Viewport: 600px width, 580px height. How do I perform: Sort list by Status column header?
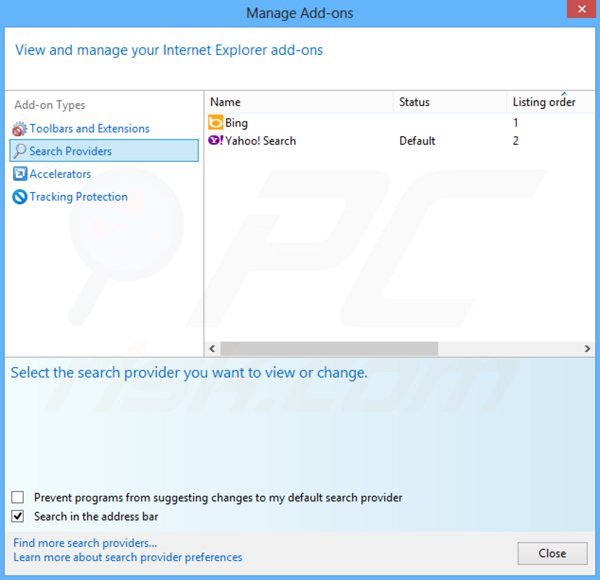coord(450,102)
